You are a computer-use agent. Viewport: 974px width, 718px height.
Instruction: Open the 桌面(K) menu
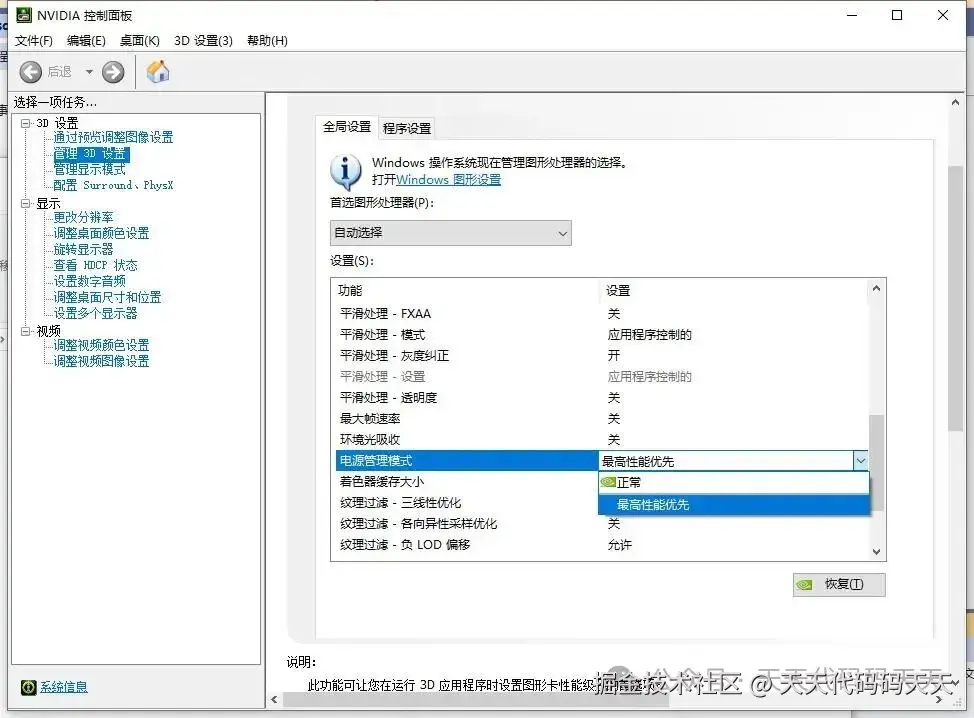[x=140, y=40]
